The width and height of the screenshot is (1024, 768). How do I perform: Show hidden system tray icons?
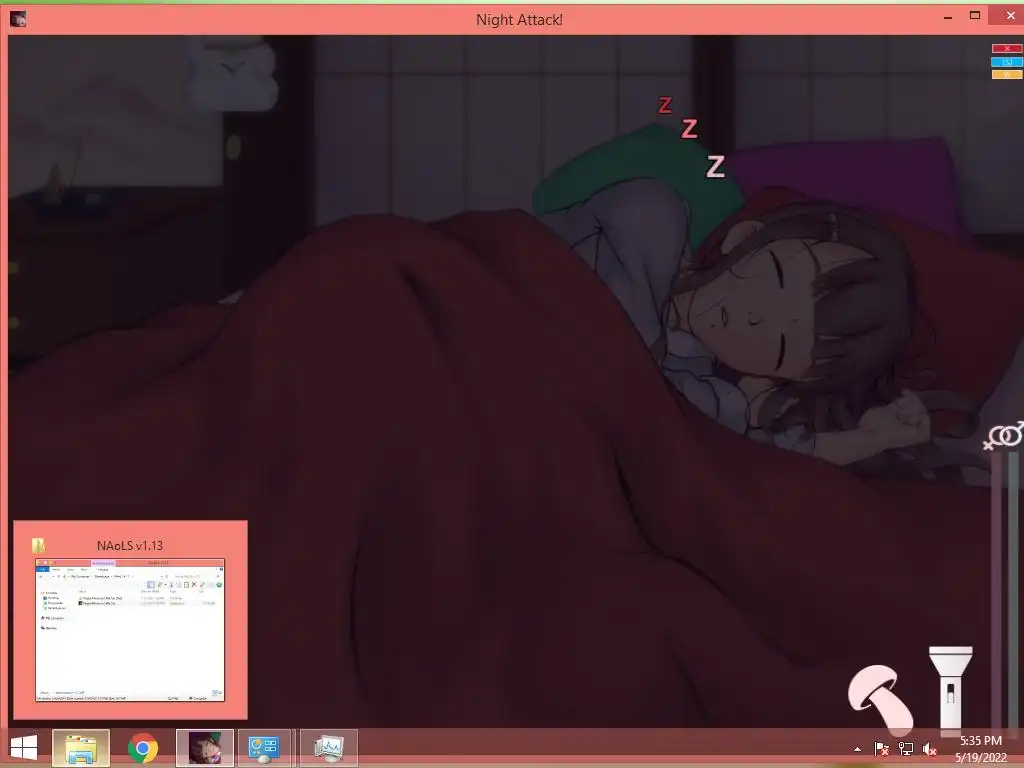(857, 749)
